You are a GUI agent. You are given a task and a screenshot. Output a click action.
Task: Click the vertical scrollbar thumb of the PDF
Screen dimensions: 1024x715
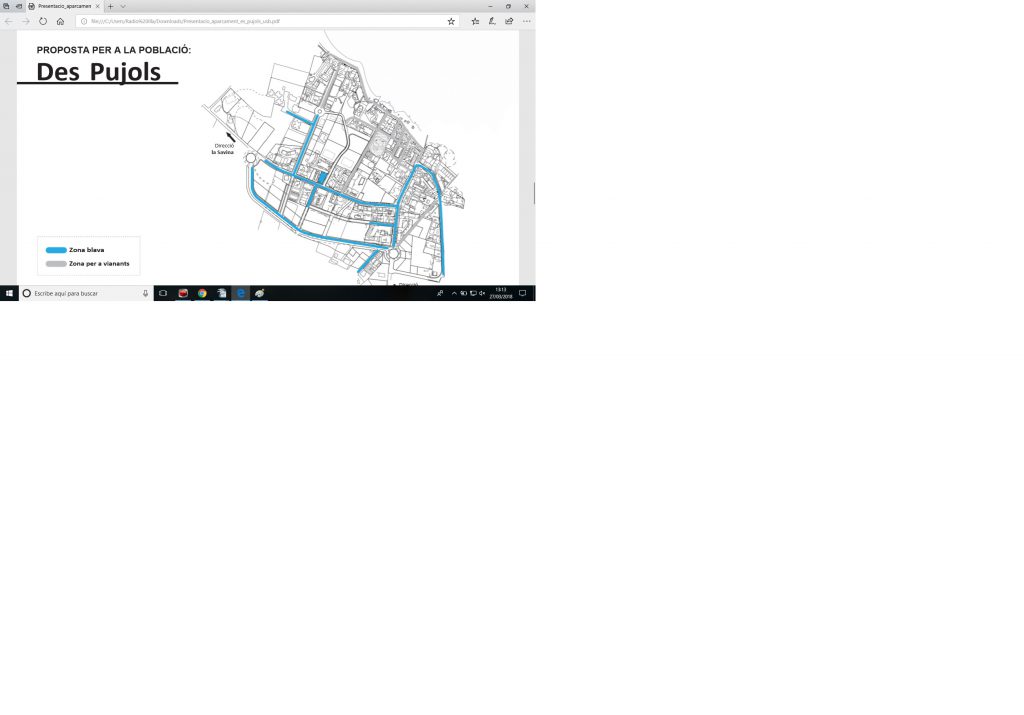point(534,193)
